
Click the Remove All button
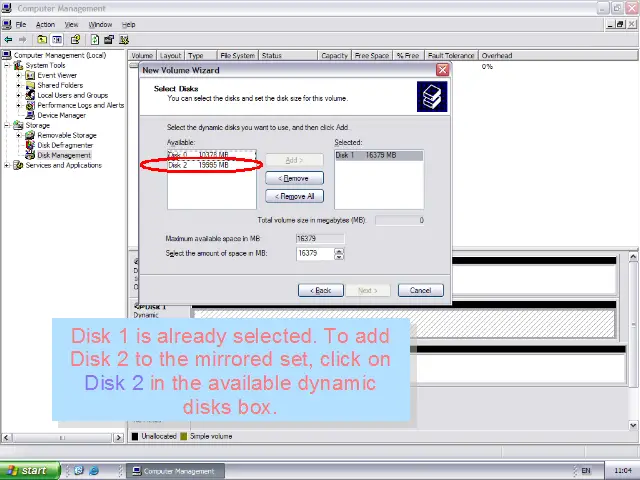coord(294,196)
